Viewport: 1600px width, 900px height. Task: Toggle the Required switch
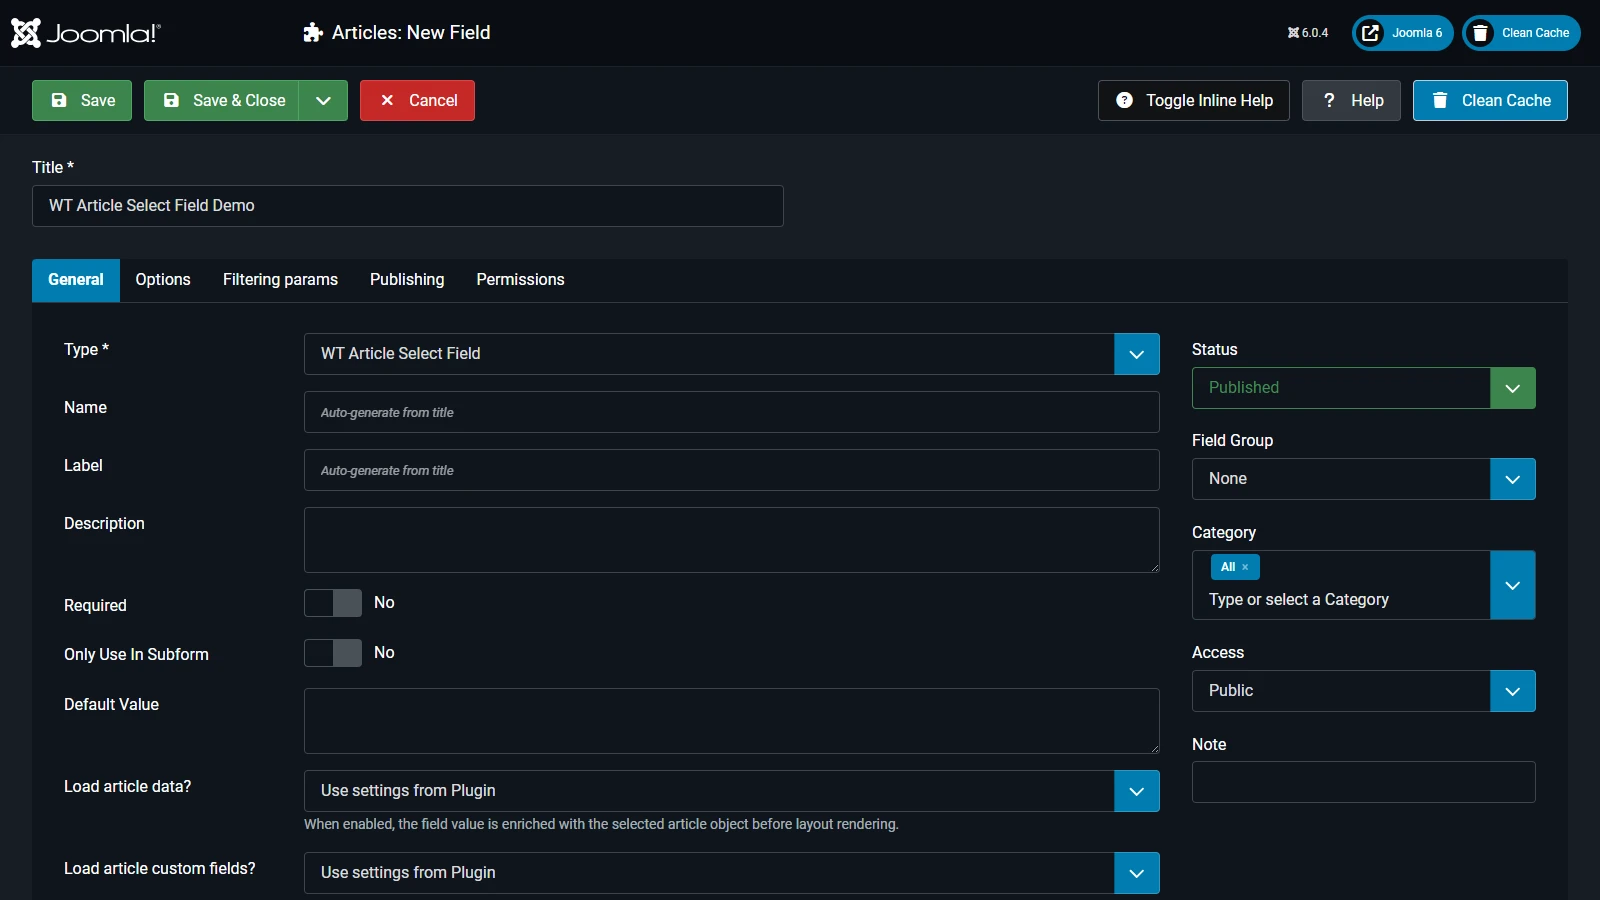coord(333,603)
